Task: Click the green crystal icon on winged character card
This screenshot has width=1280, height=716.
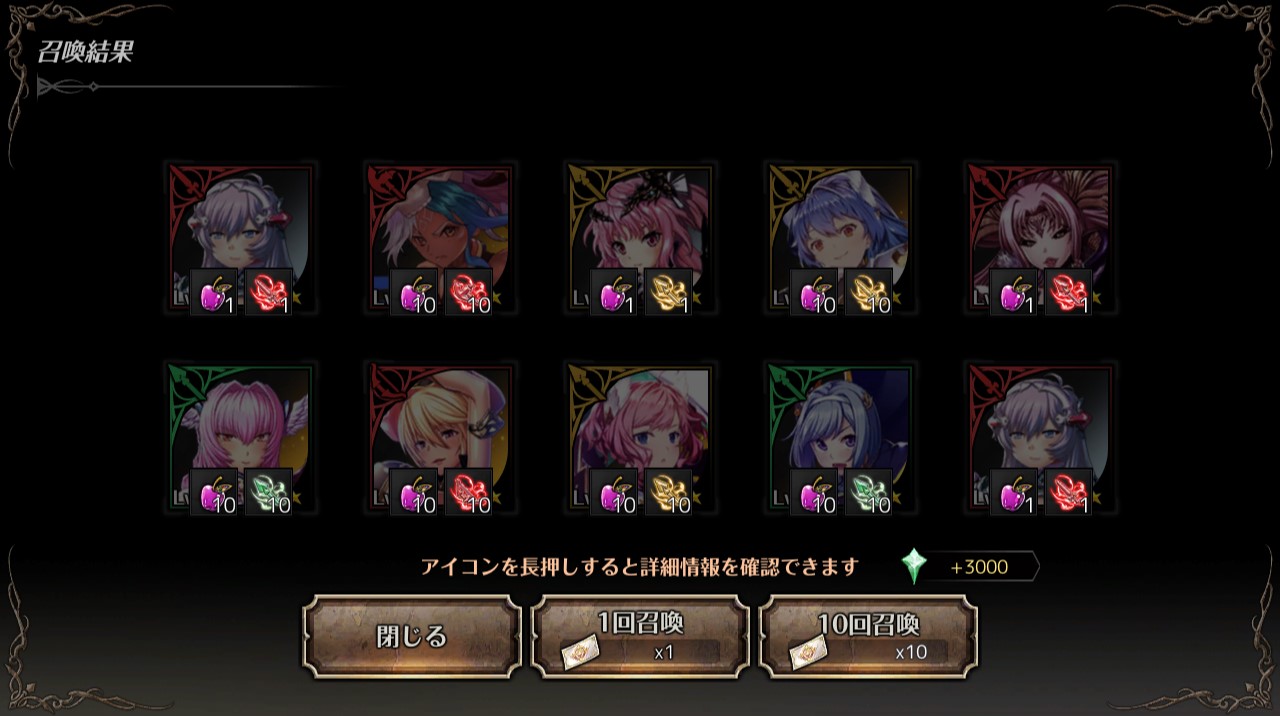Action: [269, 492]
